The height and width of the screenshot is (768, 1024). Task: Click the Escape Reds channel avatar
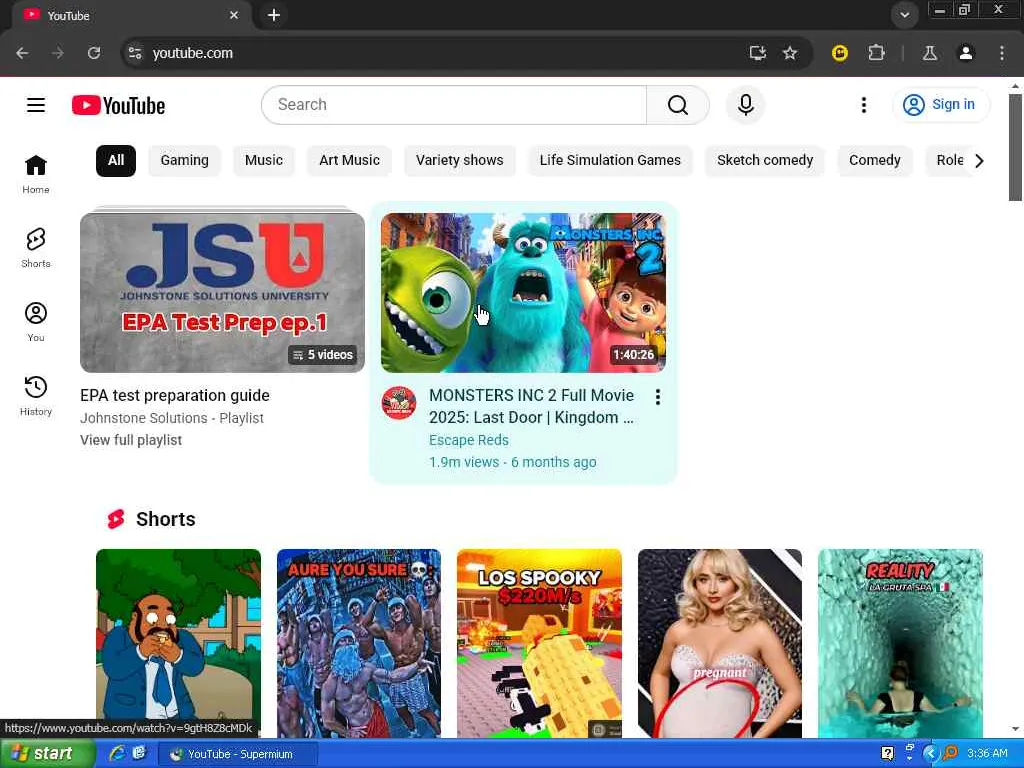tap(399, 402)
